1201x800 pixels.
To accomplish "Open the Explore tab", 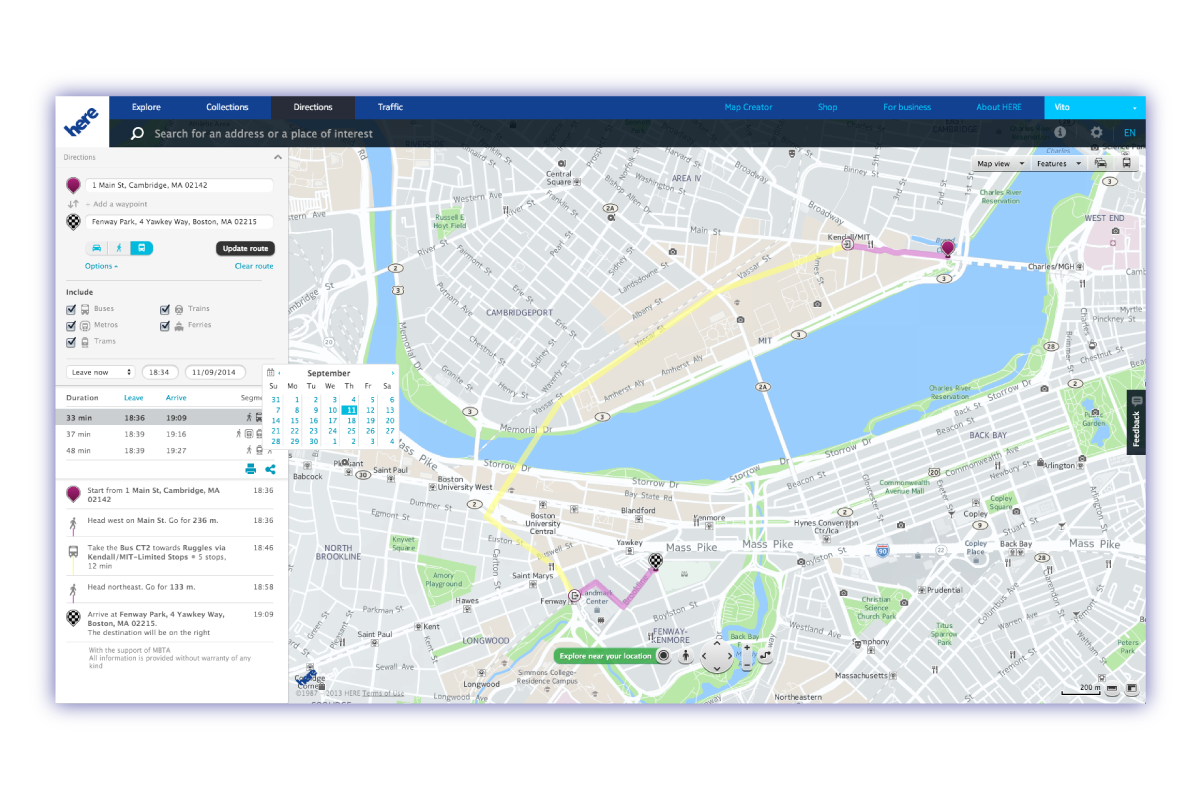I will point(146,107).
